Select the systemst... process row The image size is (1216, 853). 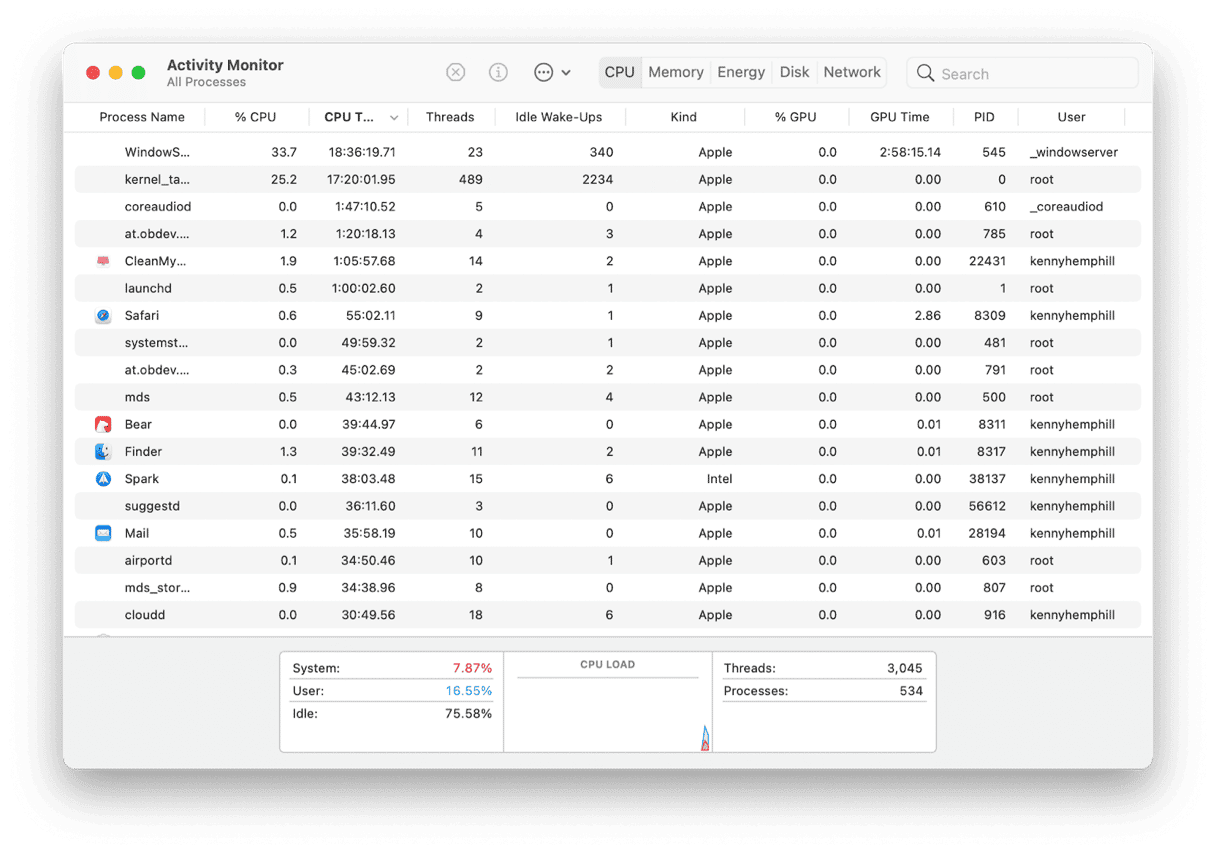(x=607, y=343)
